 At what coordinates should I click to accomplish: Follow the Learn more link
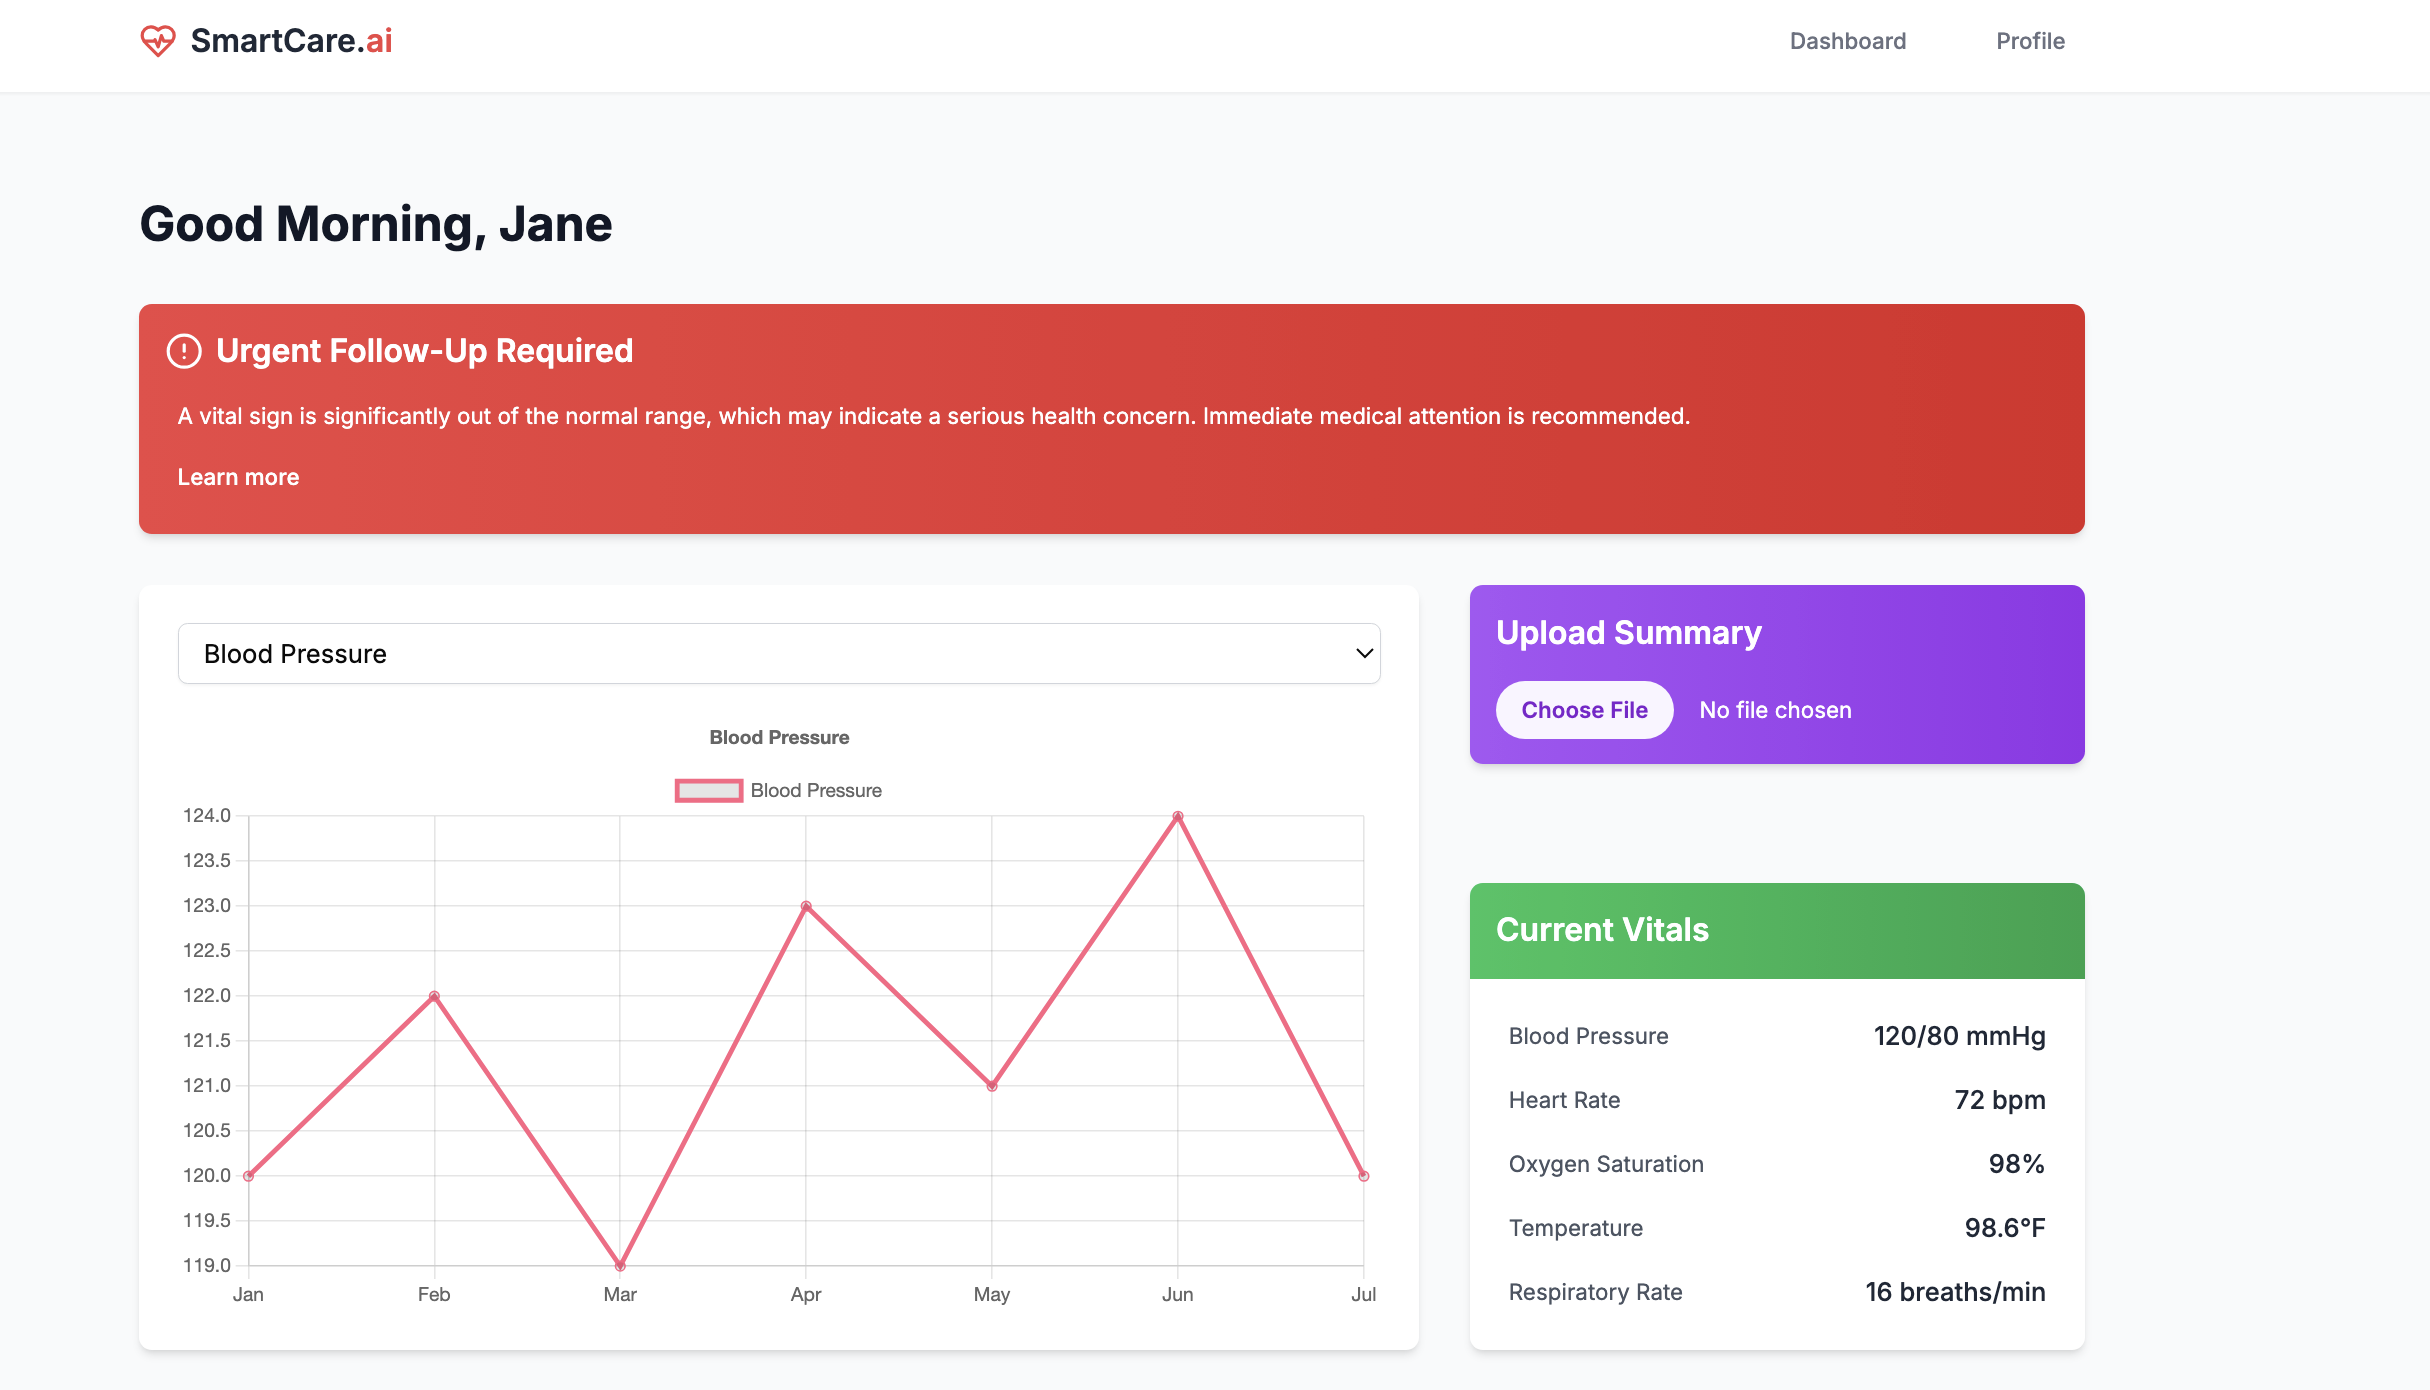click(x=238, y=477)
